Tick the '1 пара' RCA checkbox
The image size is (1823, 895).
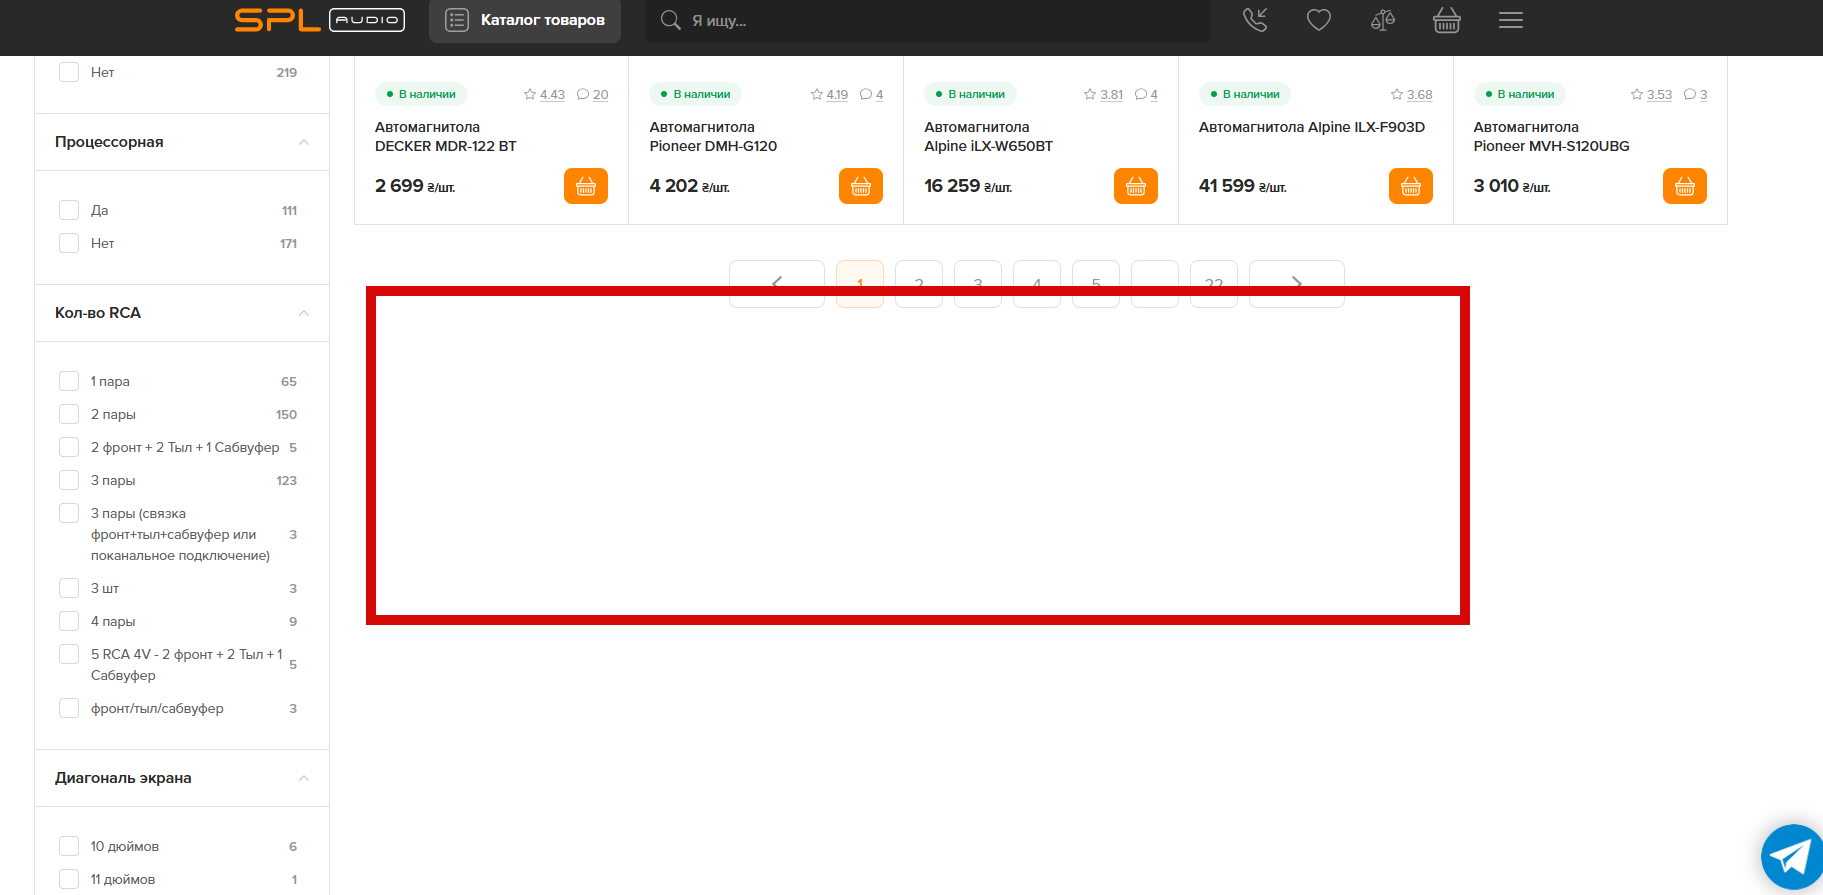coord(69,381)
